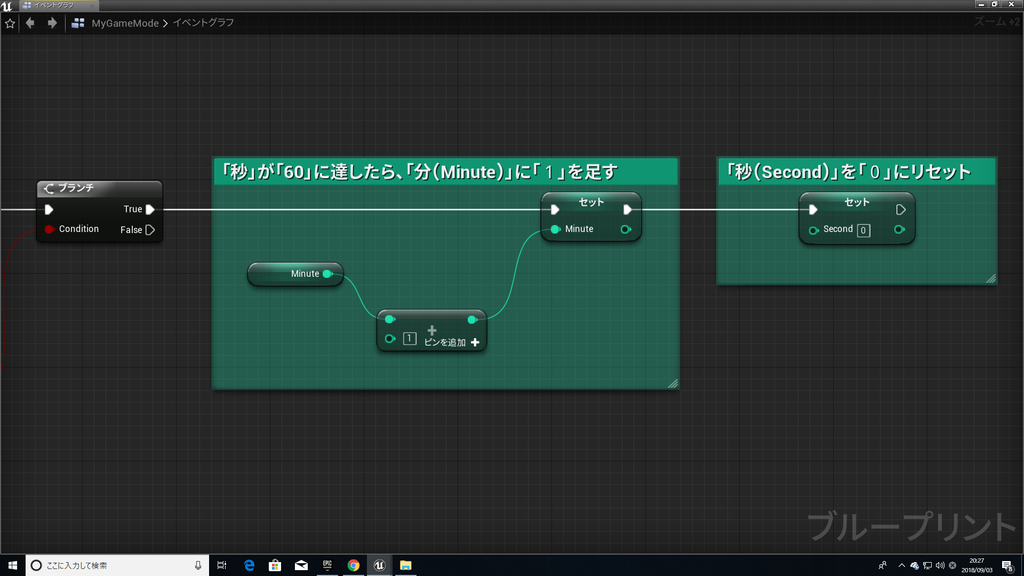Open Mail app from taskbar
The height and width of the screenshot is (576, 1024).
pos(301,566)
